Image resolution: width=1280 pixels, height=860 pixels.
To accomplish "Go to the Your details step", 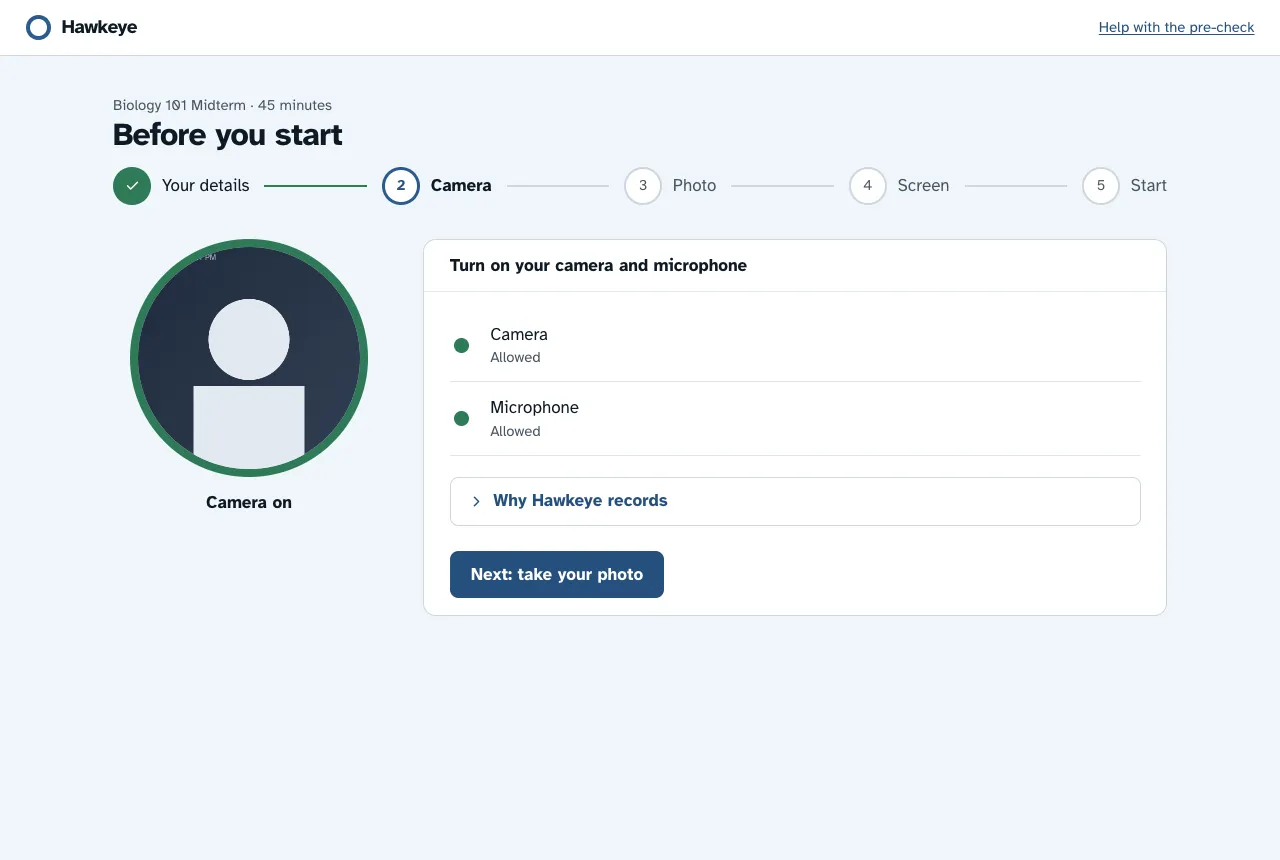I will tap(181, 186).
